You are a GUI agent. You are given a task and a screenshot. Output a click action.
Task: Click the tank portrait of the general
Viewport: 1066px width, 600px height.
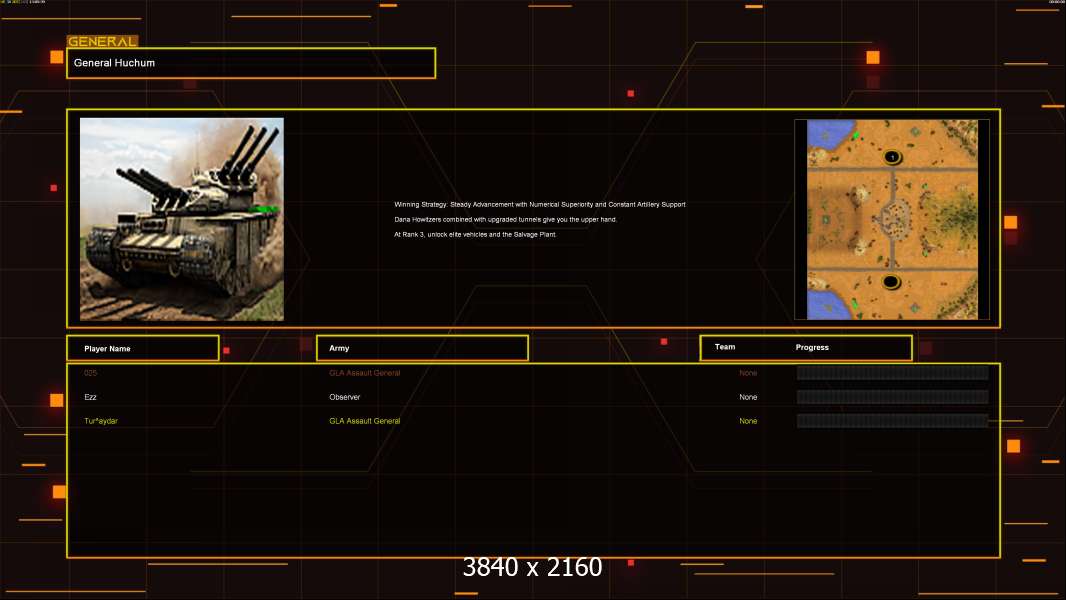[x=182, y=219]
